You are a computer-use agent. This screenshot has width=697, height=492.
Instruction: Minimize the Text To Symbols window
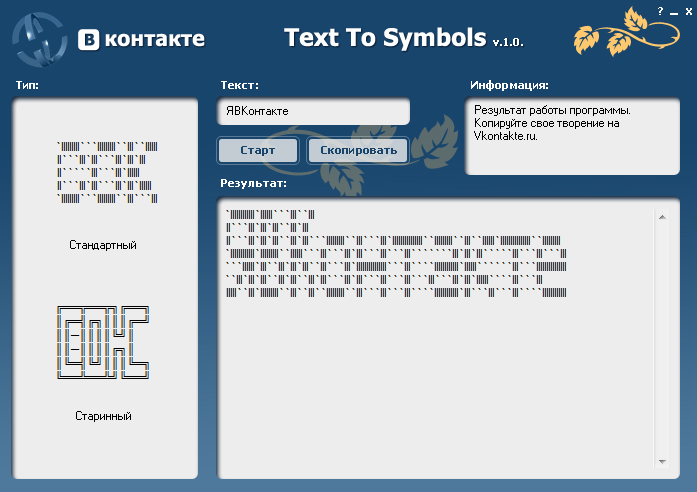point(674,12)
